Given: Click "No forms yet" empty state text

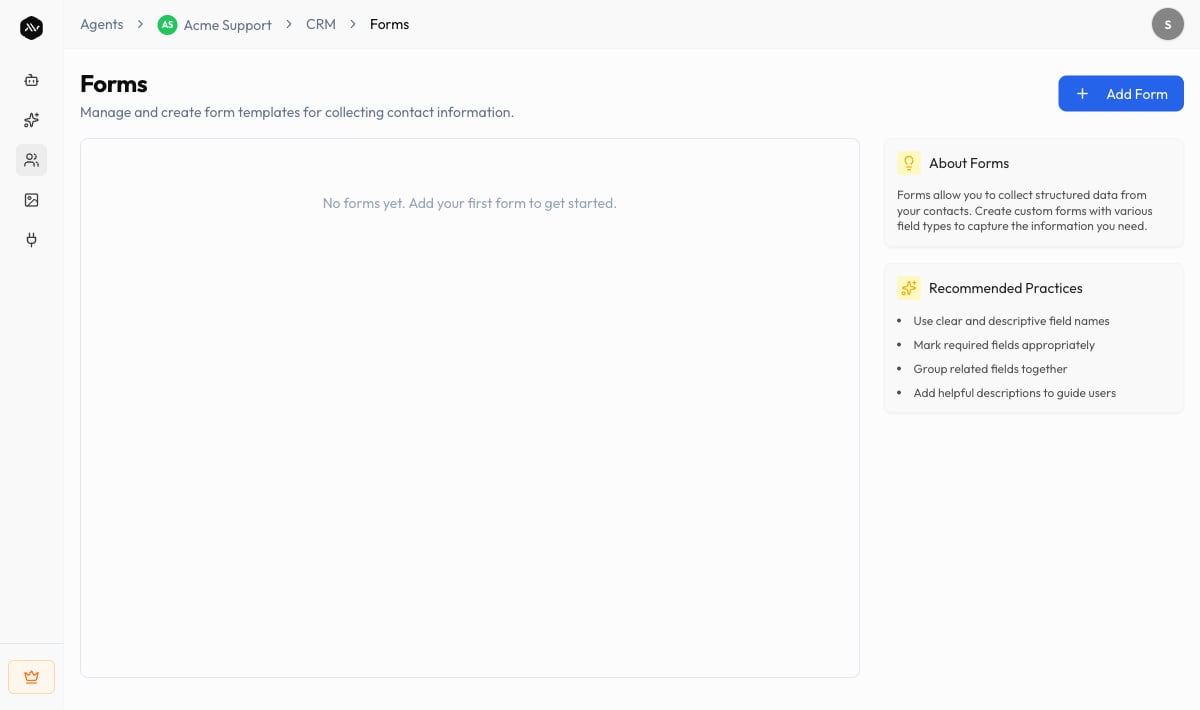Looking at the screenshot, I should point(470,203).
